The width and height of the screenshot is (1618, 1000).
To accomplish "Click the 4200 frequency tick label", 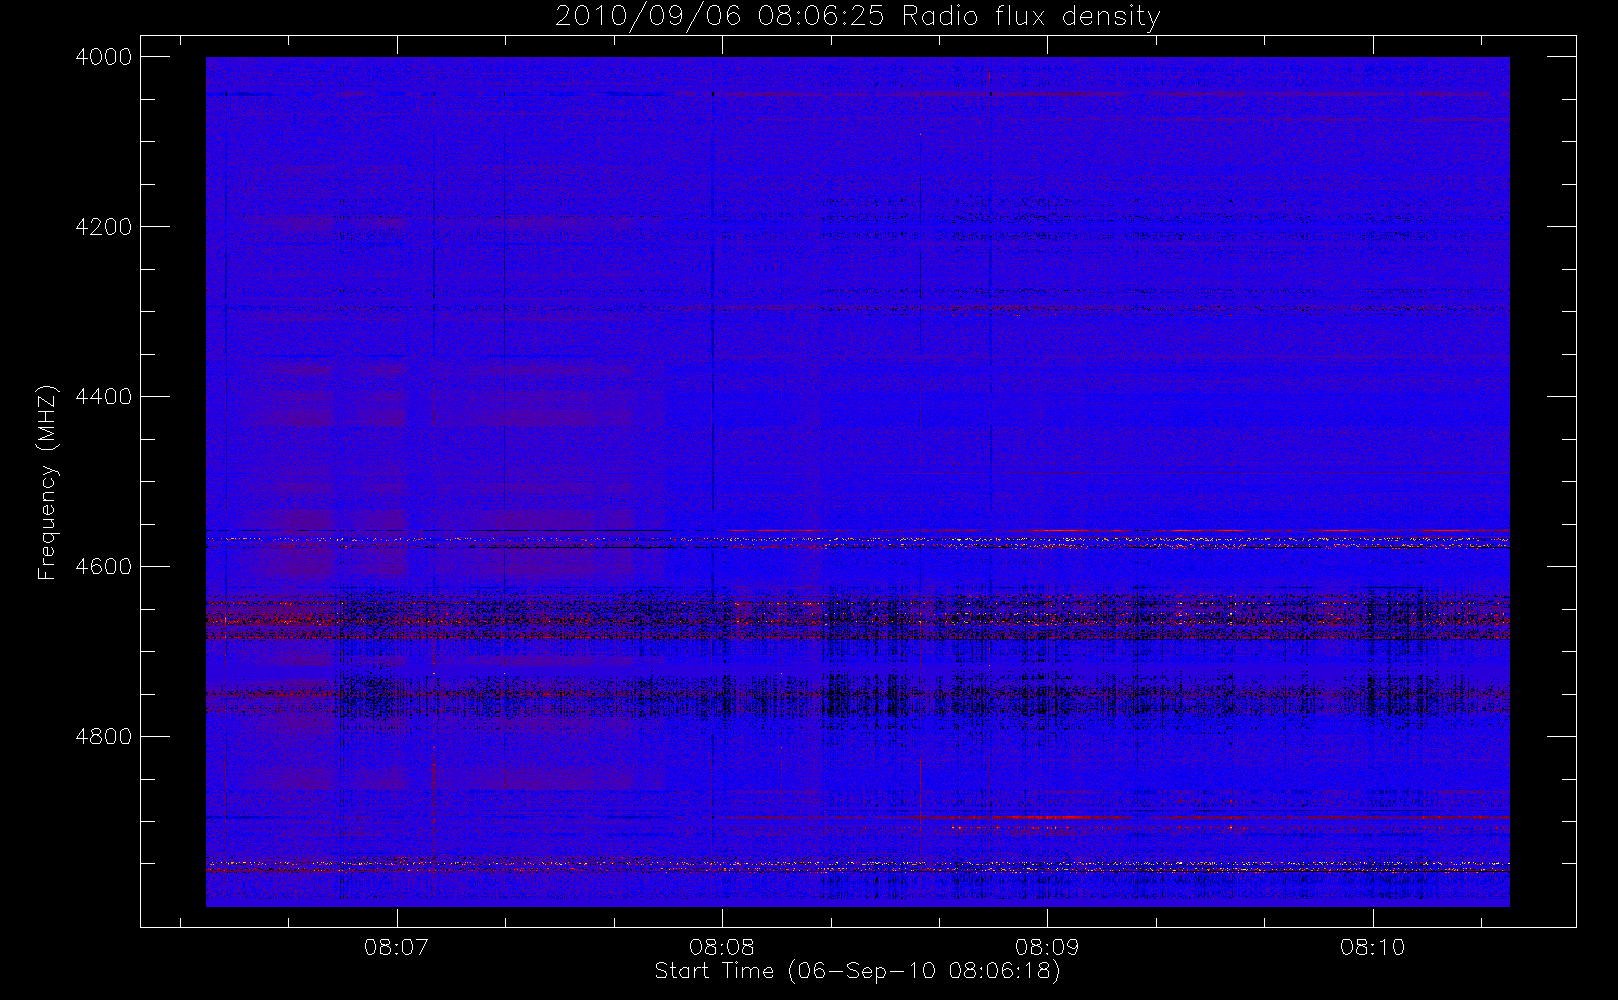I will (104, 227).
